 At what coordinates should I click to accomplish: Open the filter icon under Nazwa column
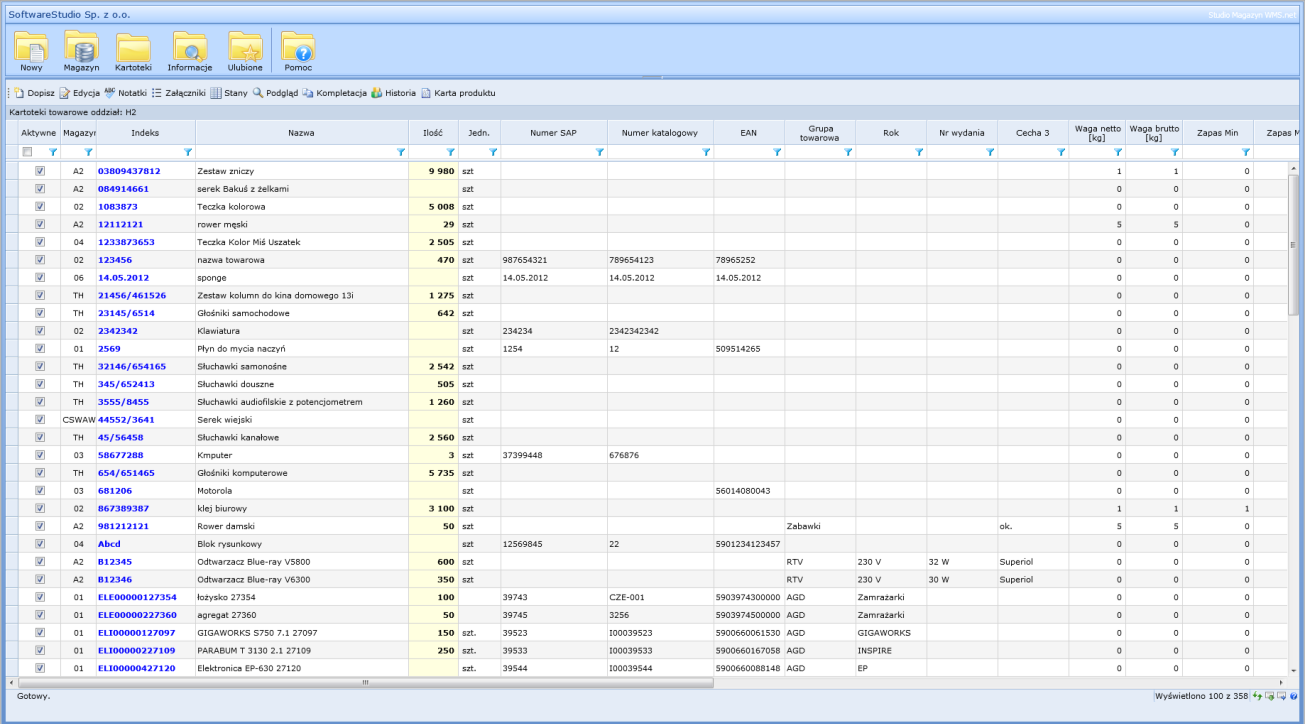[401, 152]
